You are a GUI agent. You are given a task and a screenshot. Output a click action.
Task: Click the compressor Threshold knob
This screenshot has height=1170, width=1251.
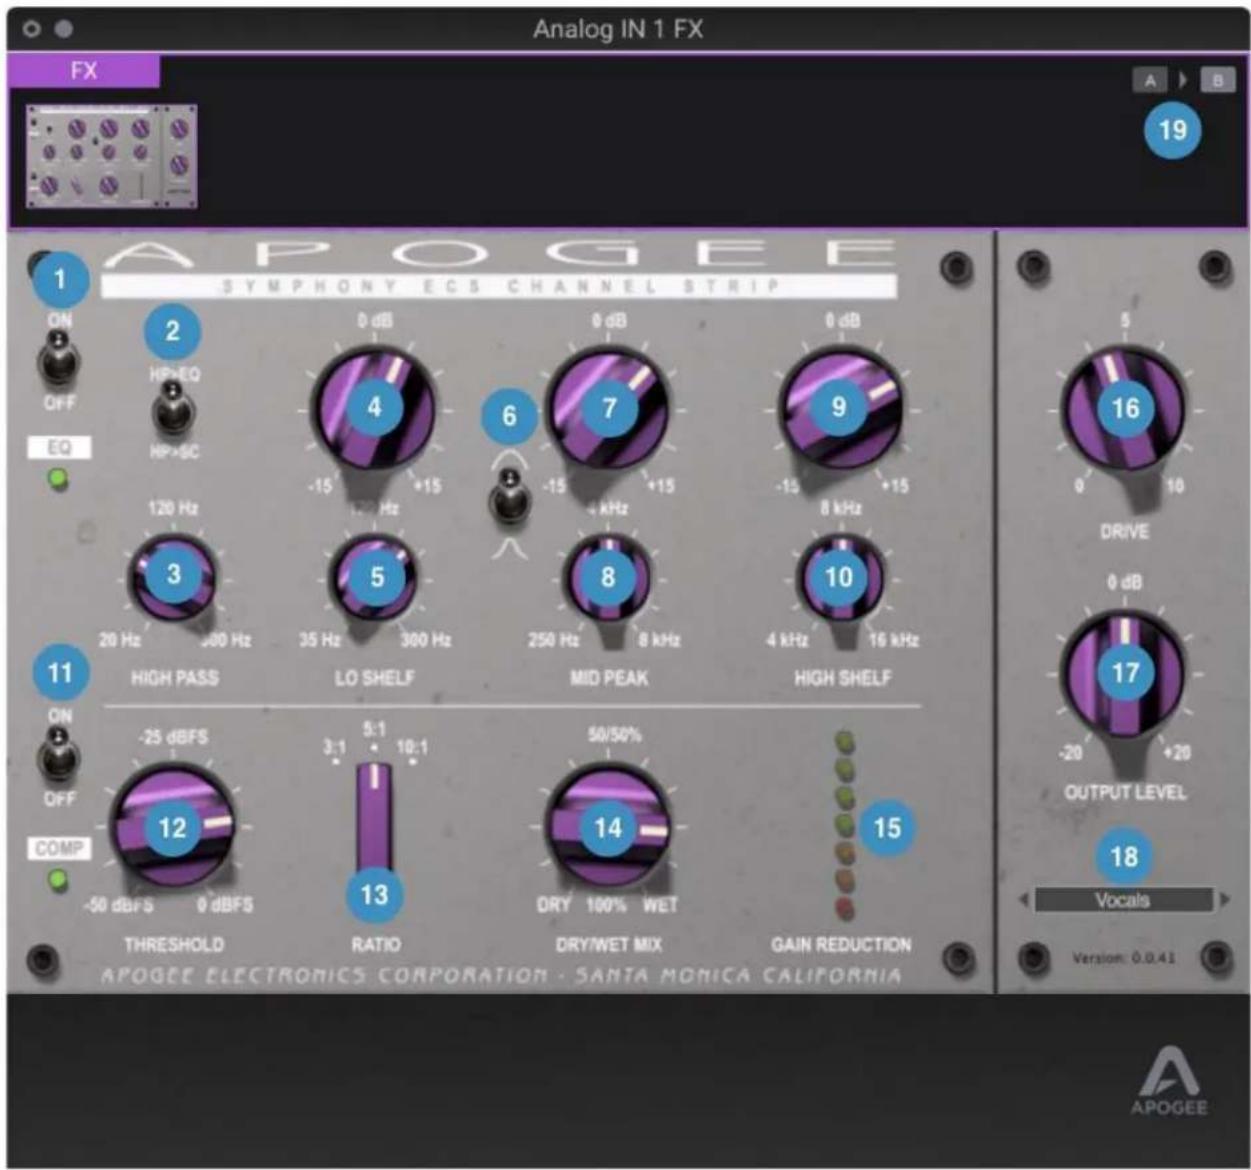click(172, 827)
